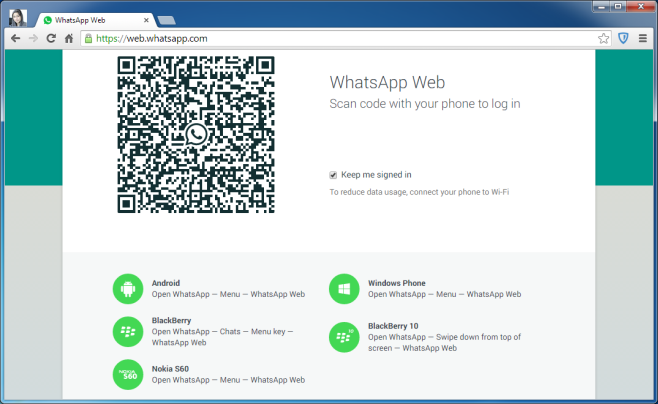The width and height of the screenshot is (658, 404).
Task: Open a new tab
Action: [166, 19]
